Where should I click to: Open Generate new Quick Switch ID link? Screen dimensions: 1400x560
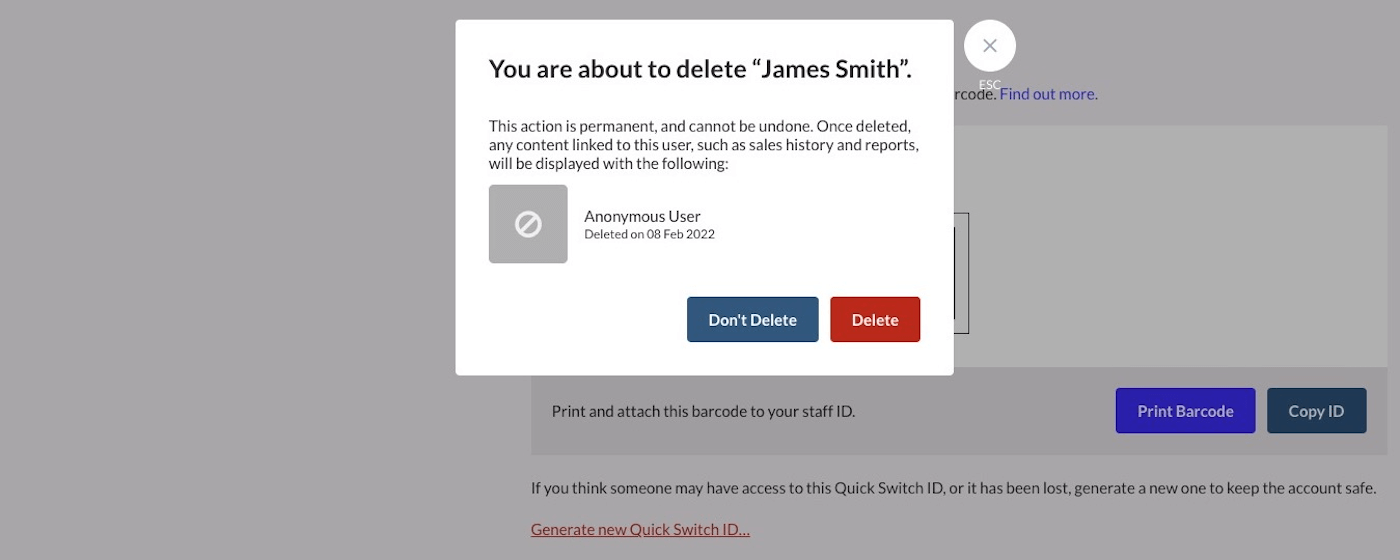(x=640, y=529)
